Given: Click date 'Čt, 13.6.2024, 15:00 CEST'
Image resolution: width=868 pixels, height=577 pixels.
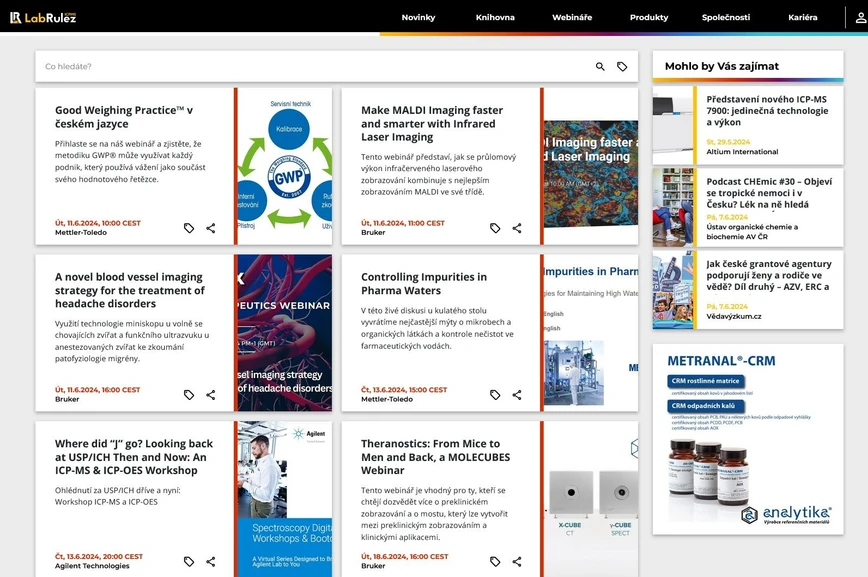Looking at the screenshot, I should (404, 390).
